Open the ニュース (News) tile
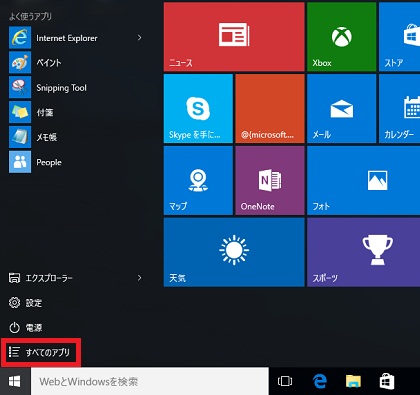Viewport: 420px width, 395px height. coord(234,37)
